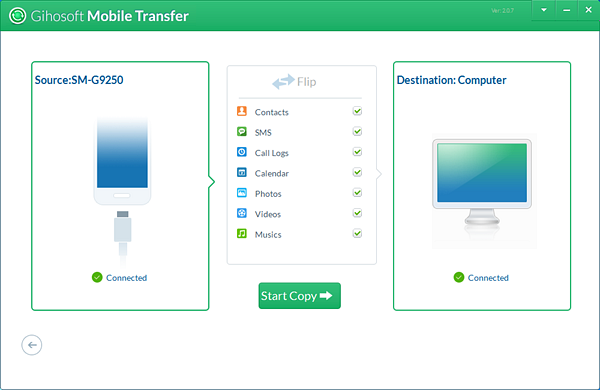This screenshot has width=600, height=390.
Task: Click the Call Logs label
Action: pos(272,153)
